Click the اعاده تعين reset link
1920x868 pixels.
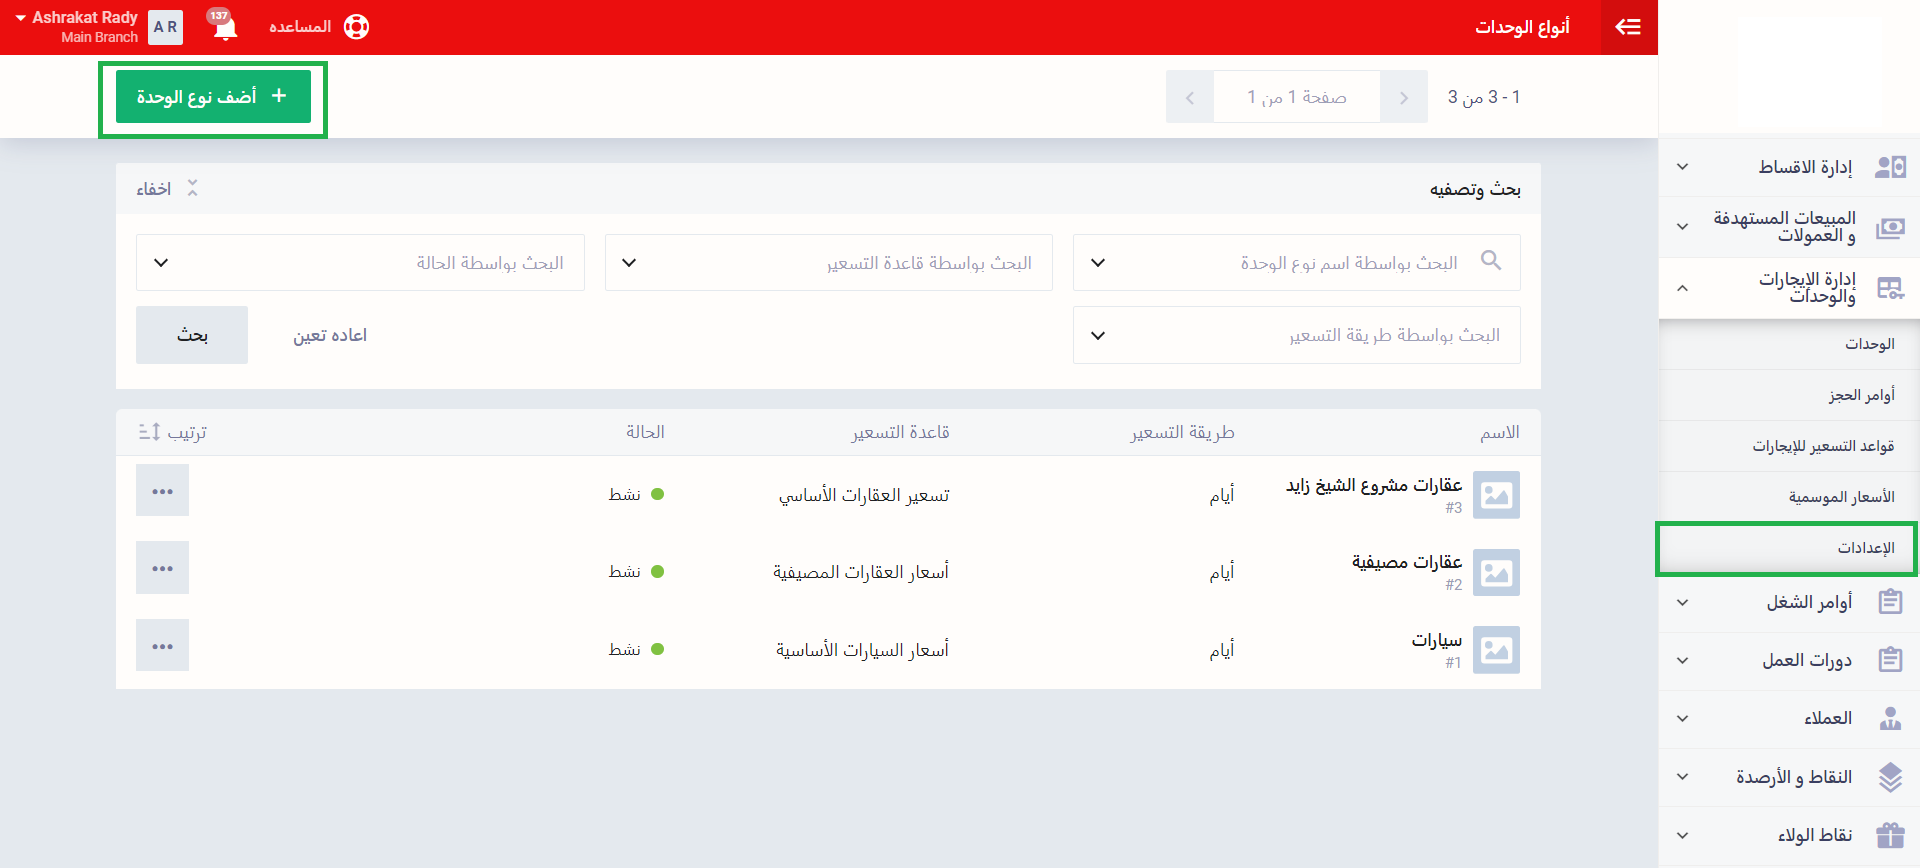[329, 335]
